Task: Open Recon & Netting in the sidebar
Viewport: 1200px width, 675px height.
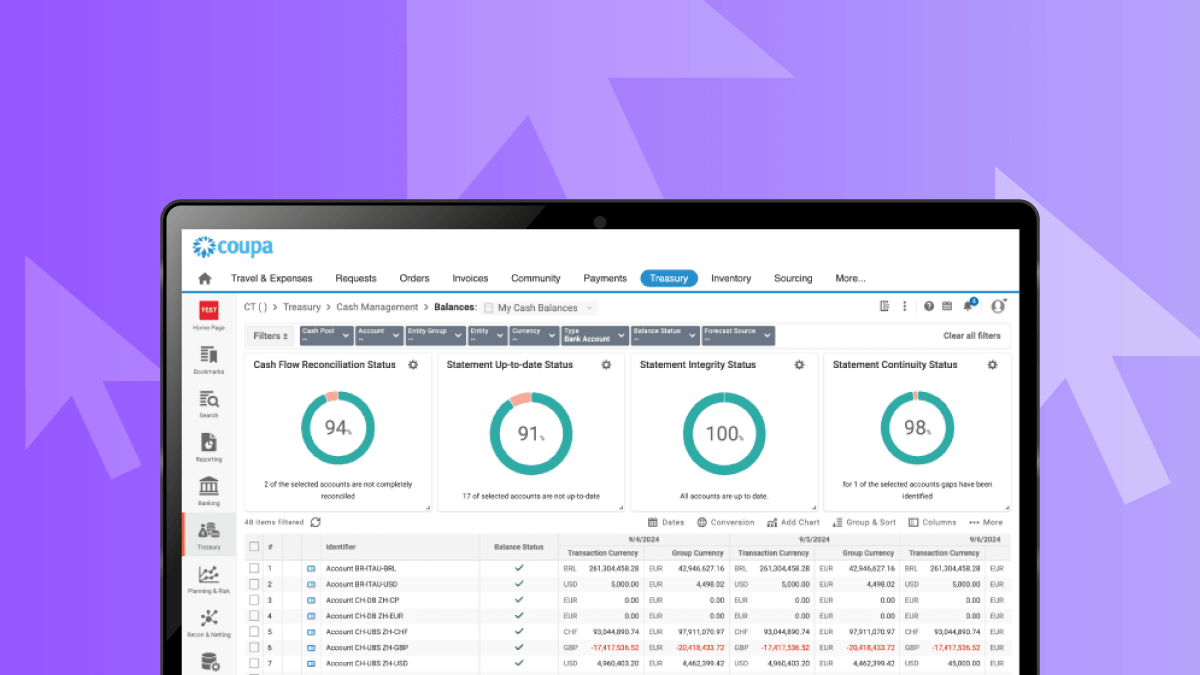Action: [x=209, y=623]
